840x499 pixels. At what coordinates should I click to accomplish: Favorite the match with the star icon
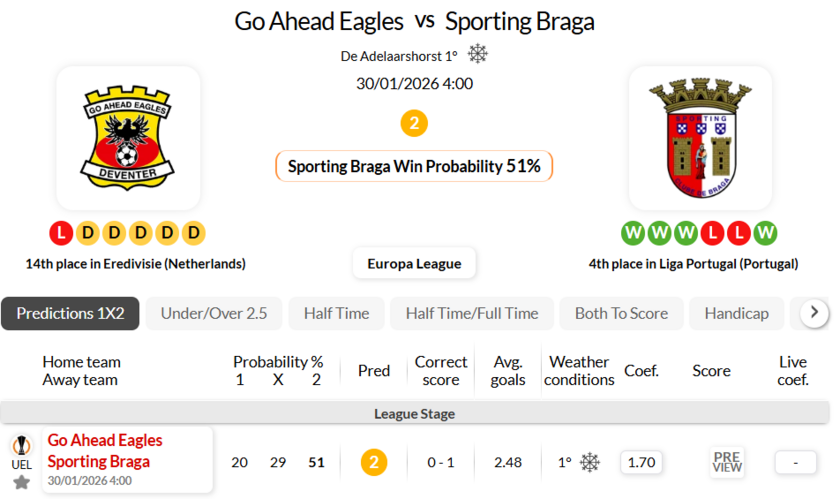pos(21,482)
